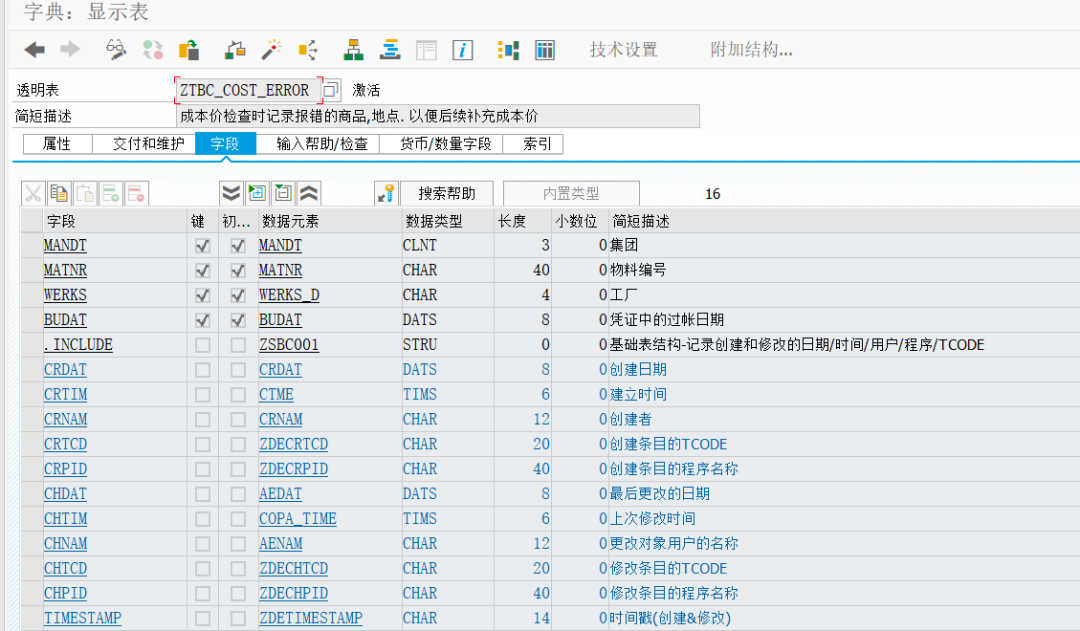1080x631 pixels.
Task: Click the forward arrow toolbar icon
Action: pos(70,50)
